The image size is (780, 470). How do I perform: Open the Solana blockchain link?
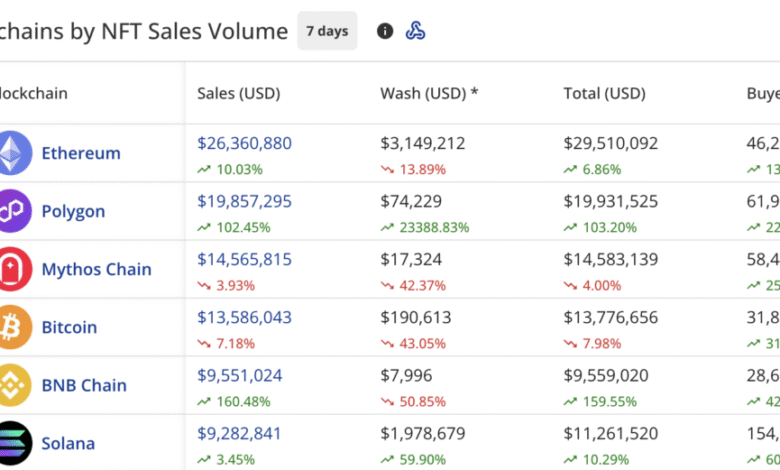click(x=68, y=444)
